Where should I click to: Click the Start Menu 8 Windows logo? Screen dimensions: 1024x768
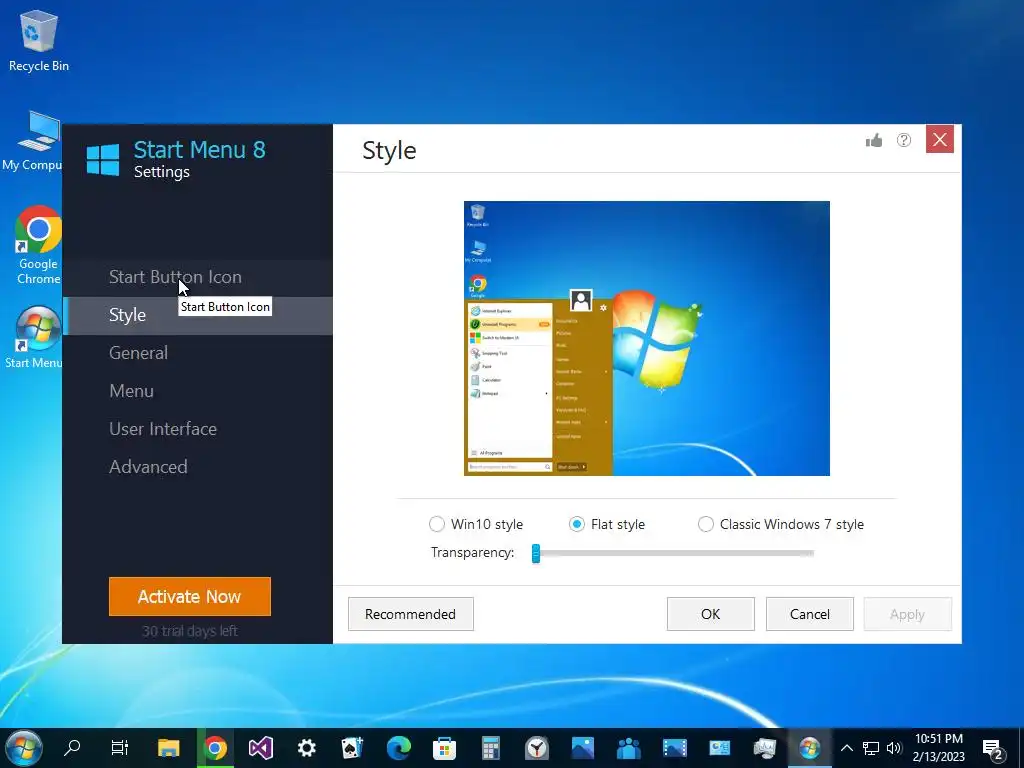[x=103, y=160]
